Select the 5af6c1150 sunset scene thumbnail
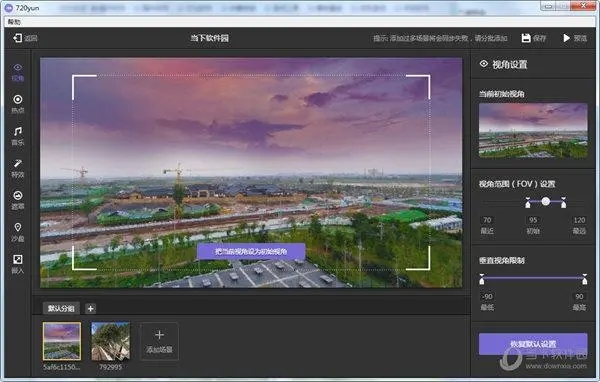The width and height of the screenshot is (600, 382). pyautogui.click(x=62, y=341)
